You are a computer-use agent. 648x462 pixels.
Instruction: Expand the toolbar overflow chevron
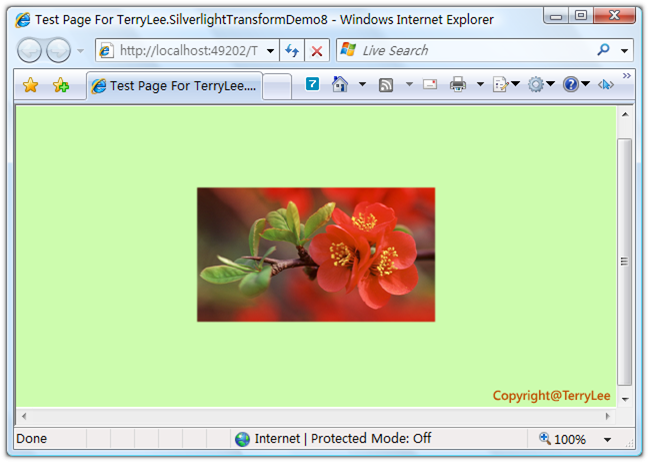(x=627, y=76)
